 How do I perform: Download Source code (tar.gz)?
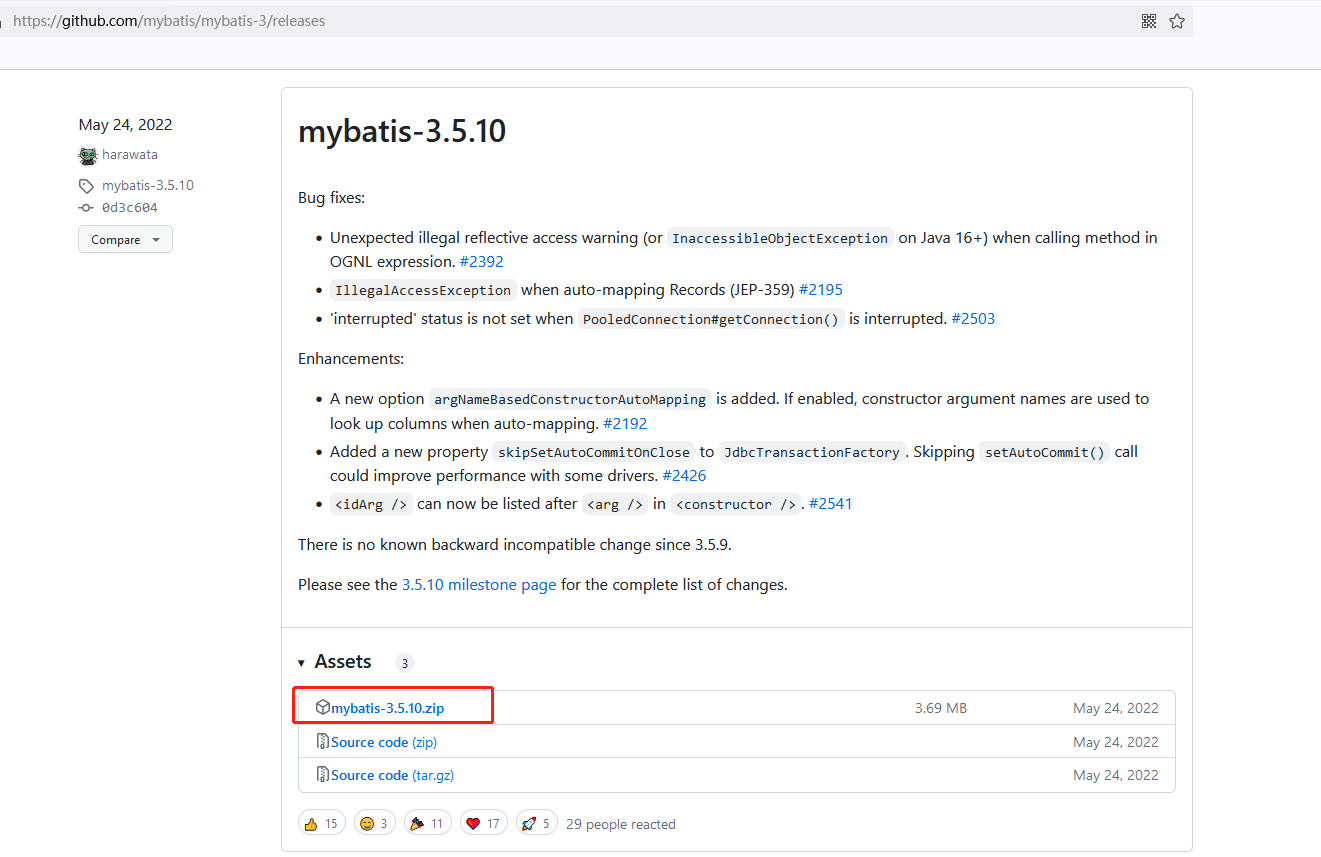pyautogui.click(x=393, y=775)
